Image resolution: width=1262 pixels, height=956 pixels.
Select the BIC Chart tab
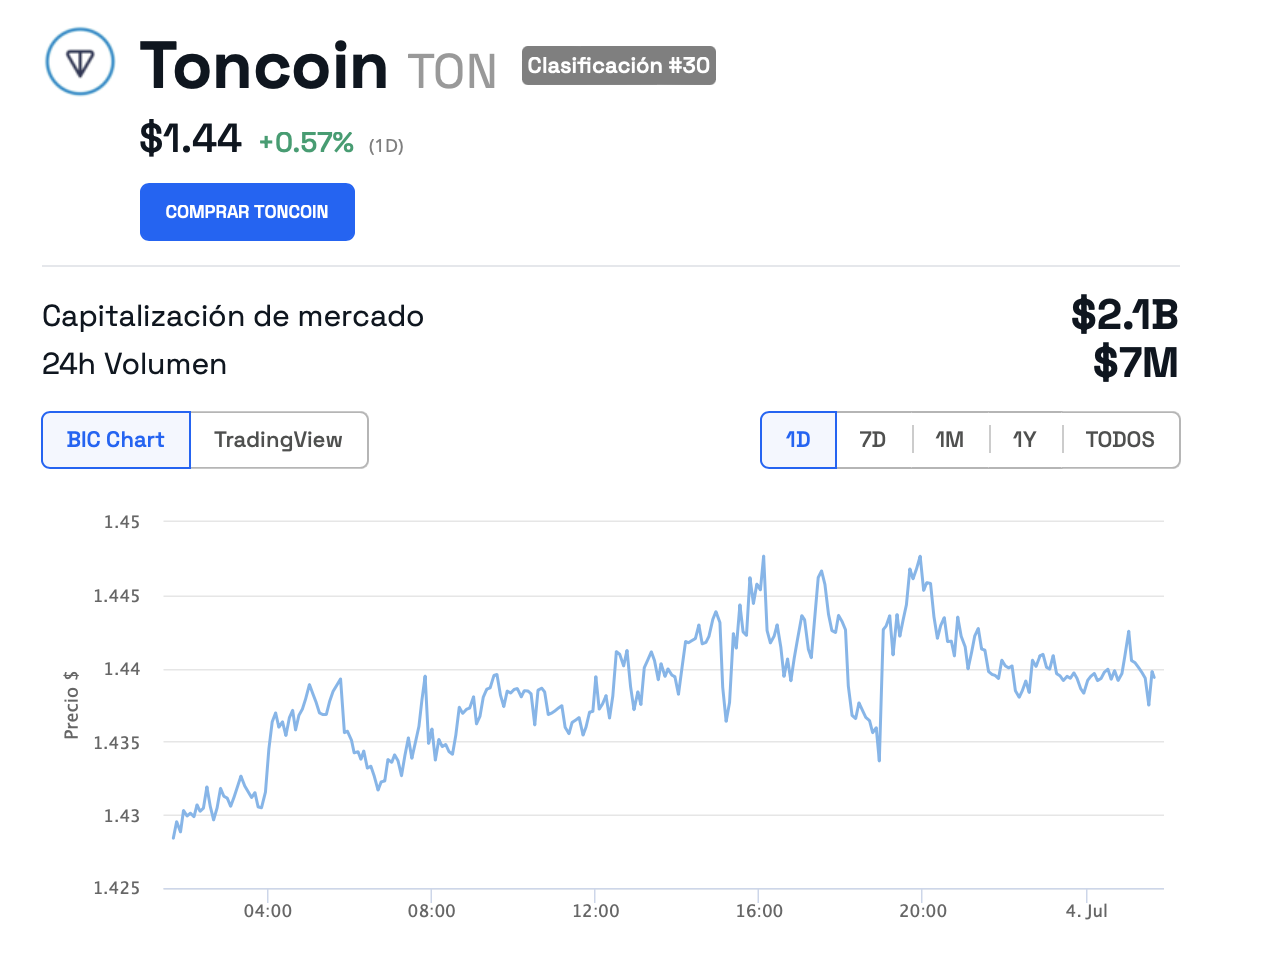(x=116, y=440)
